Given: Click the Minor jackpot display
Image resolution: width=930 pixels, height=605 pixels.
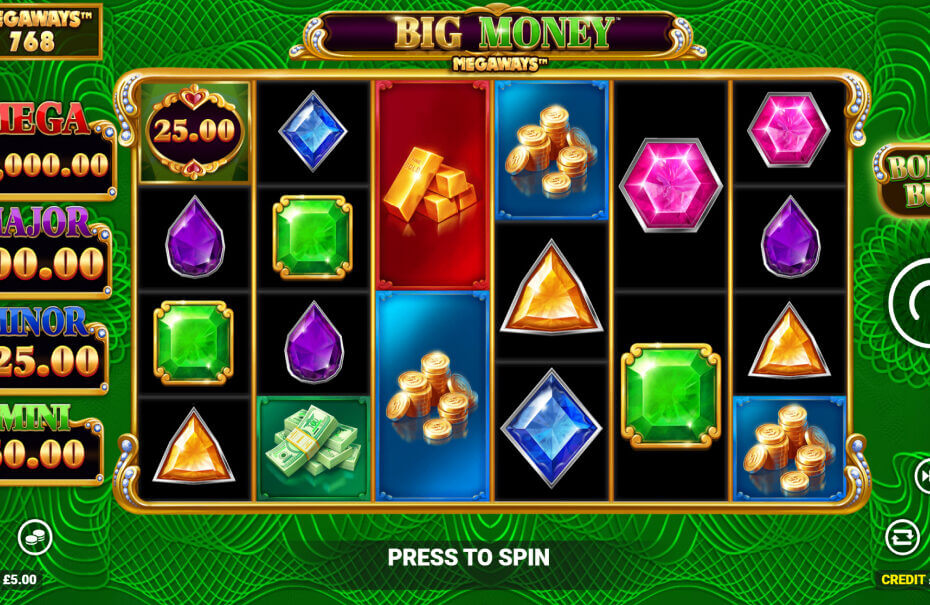Looking at the screenshot, I should pos(53,350).
